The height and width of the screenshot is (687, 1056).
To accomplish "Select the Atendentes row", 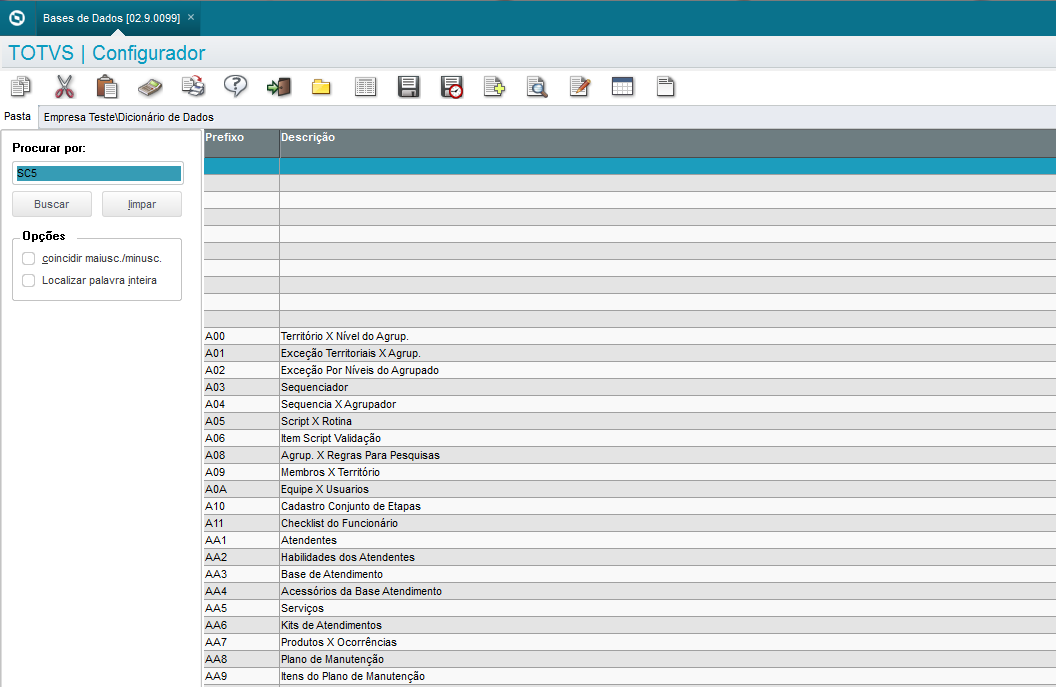I will pyautogui.click(x=630, y=540).
